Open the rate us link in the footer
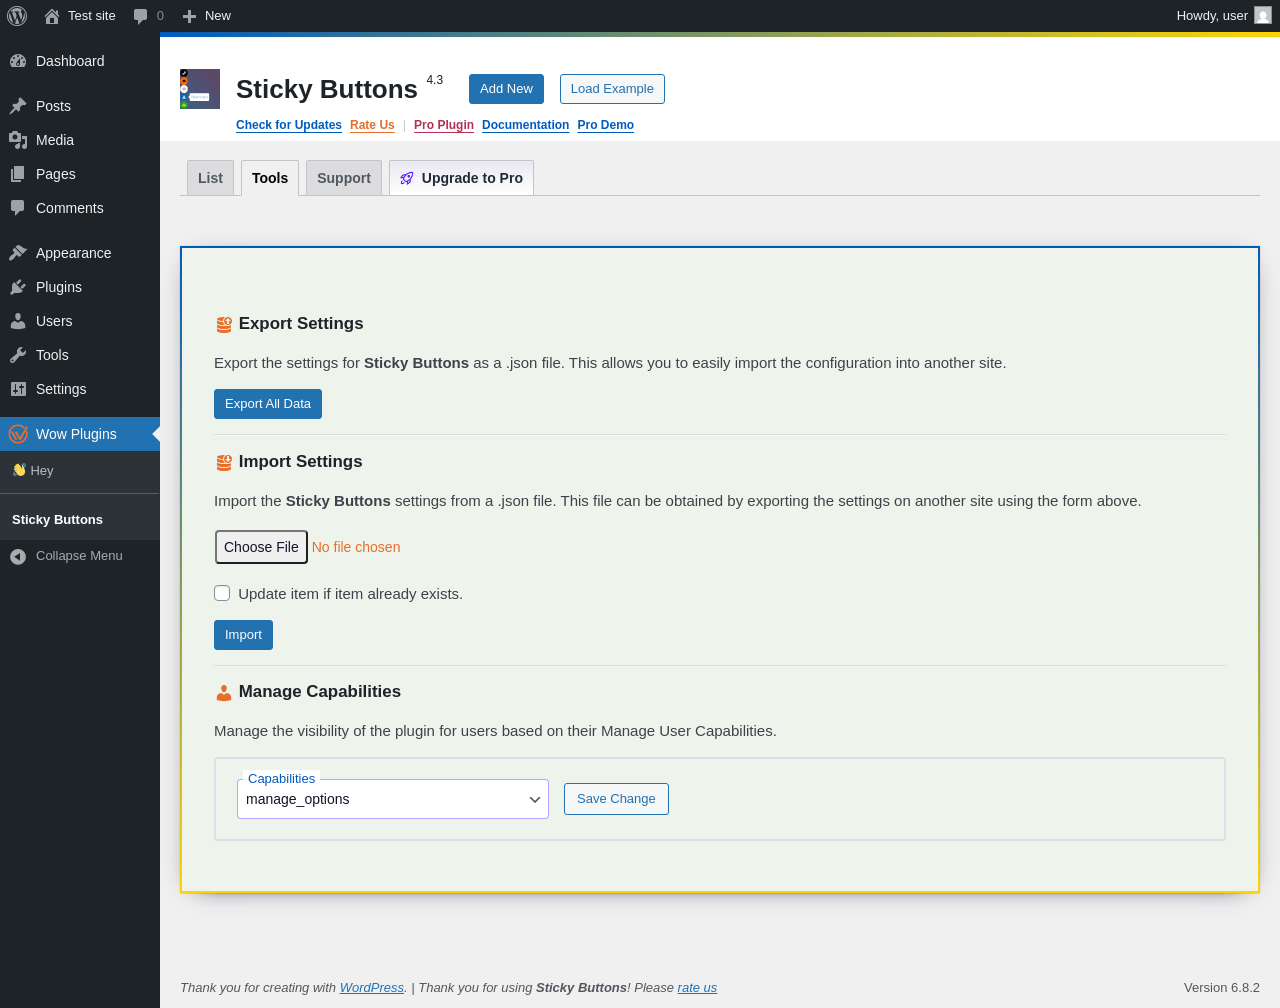 click(697, 988)
